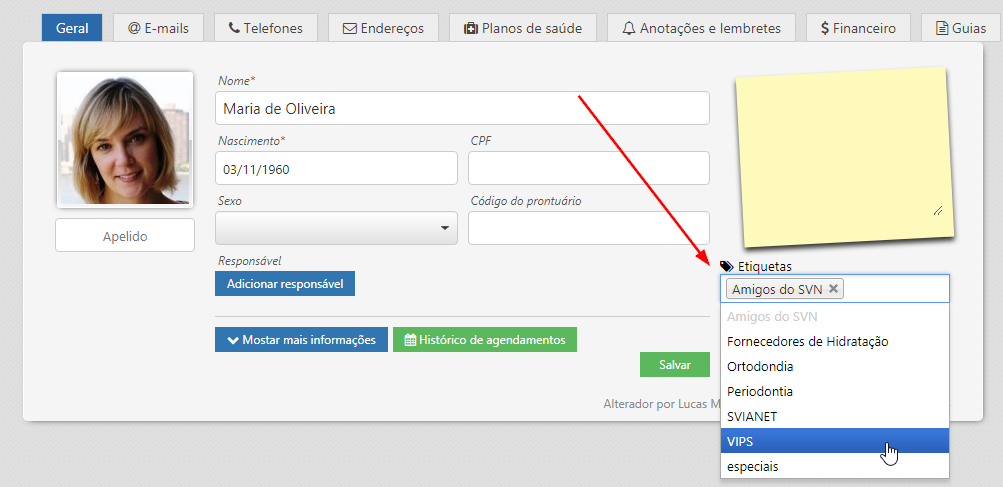Click the Nome field with Maria de Oliveira
This screenshot has height=487, width=1003.
click(462, 108)
